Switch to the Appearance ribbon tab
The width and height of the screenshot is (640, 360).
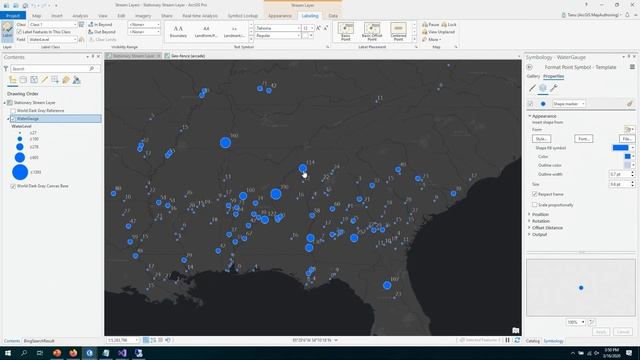280,16
